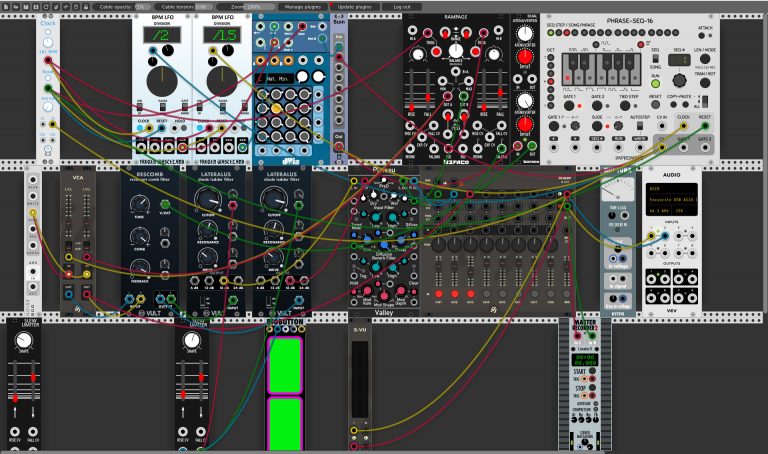768x454 pixels.
Task: Click the SHAPE knob on second Slew Limiter
Action: coord(192,340)
